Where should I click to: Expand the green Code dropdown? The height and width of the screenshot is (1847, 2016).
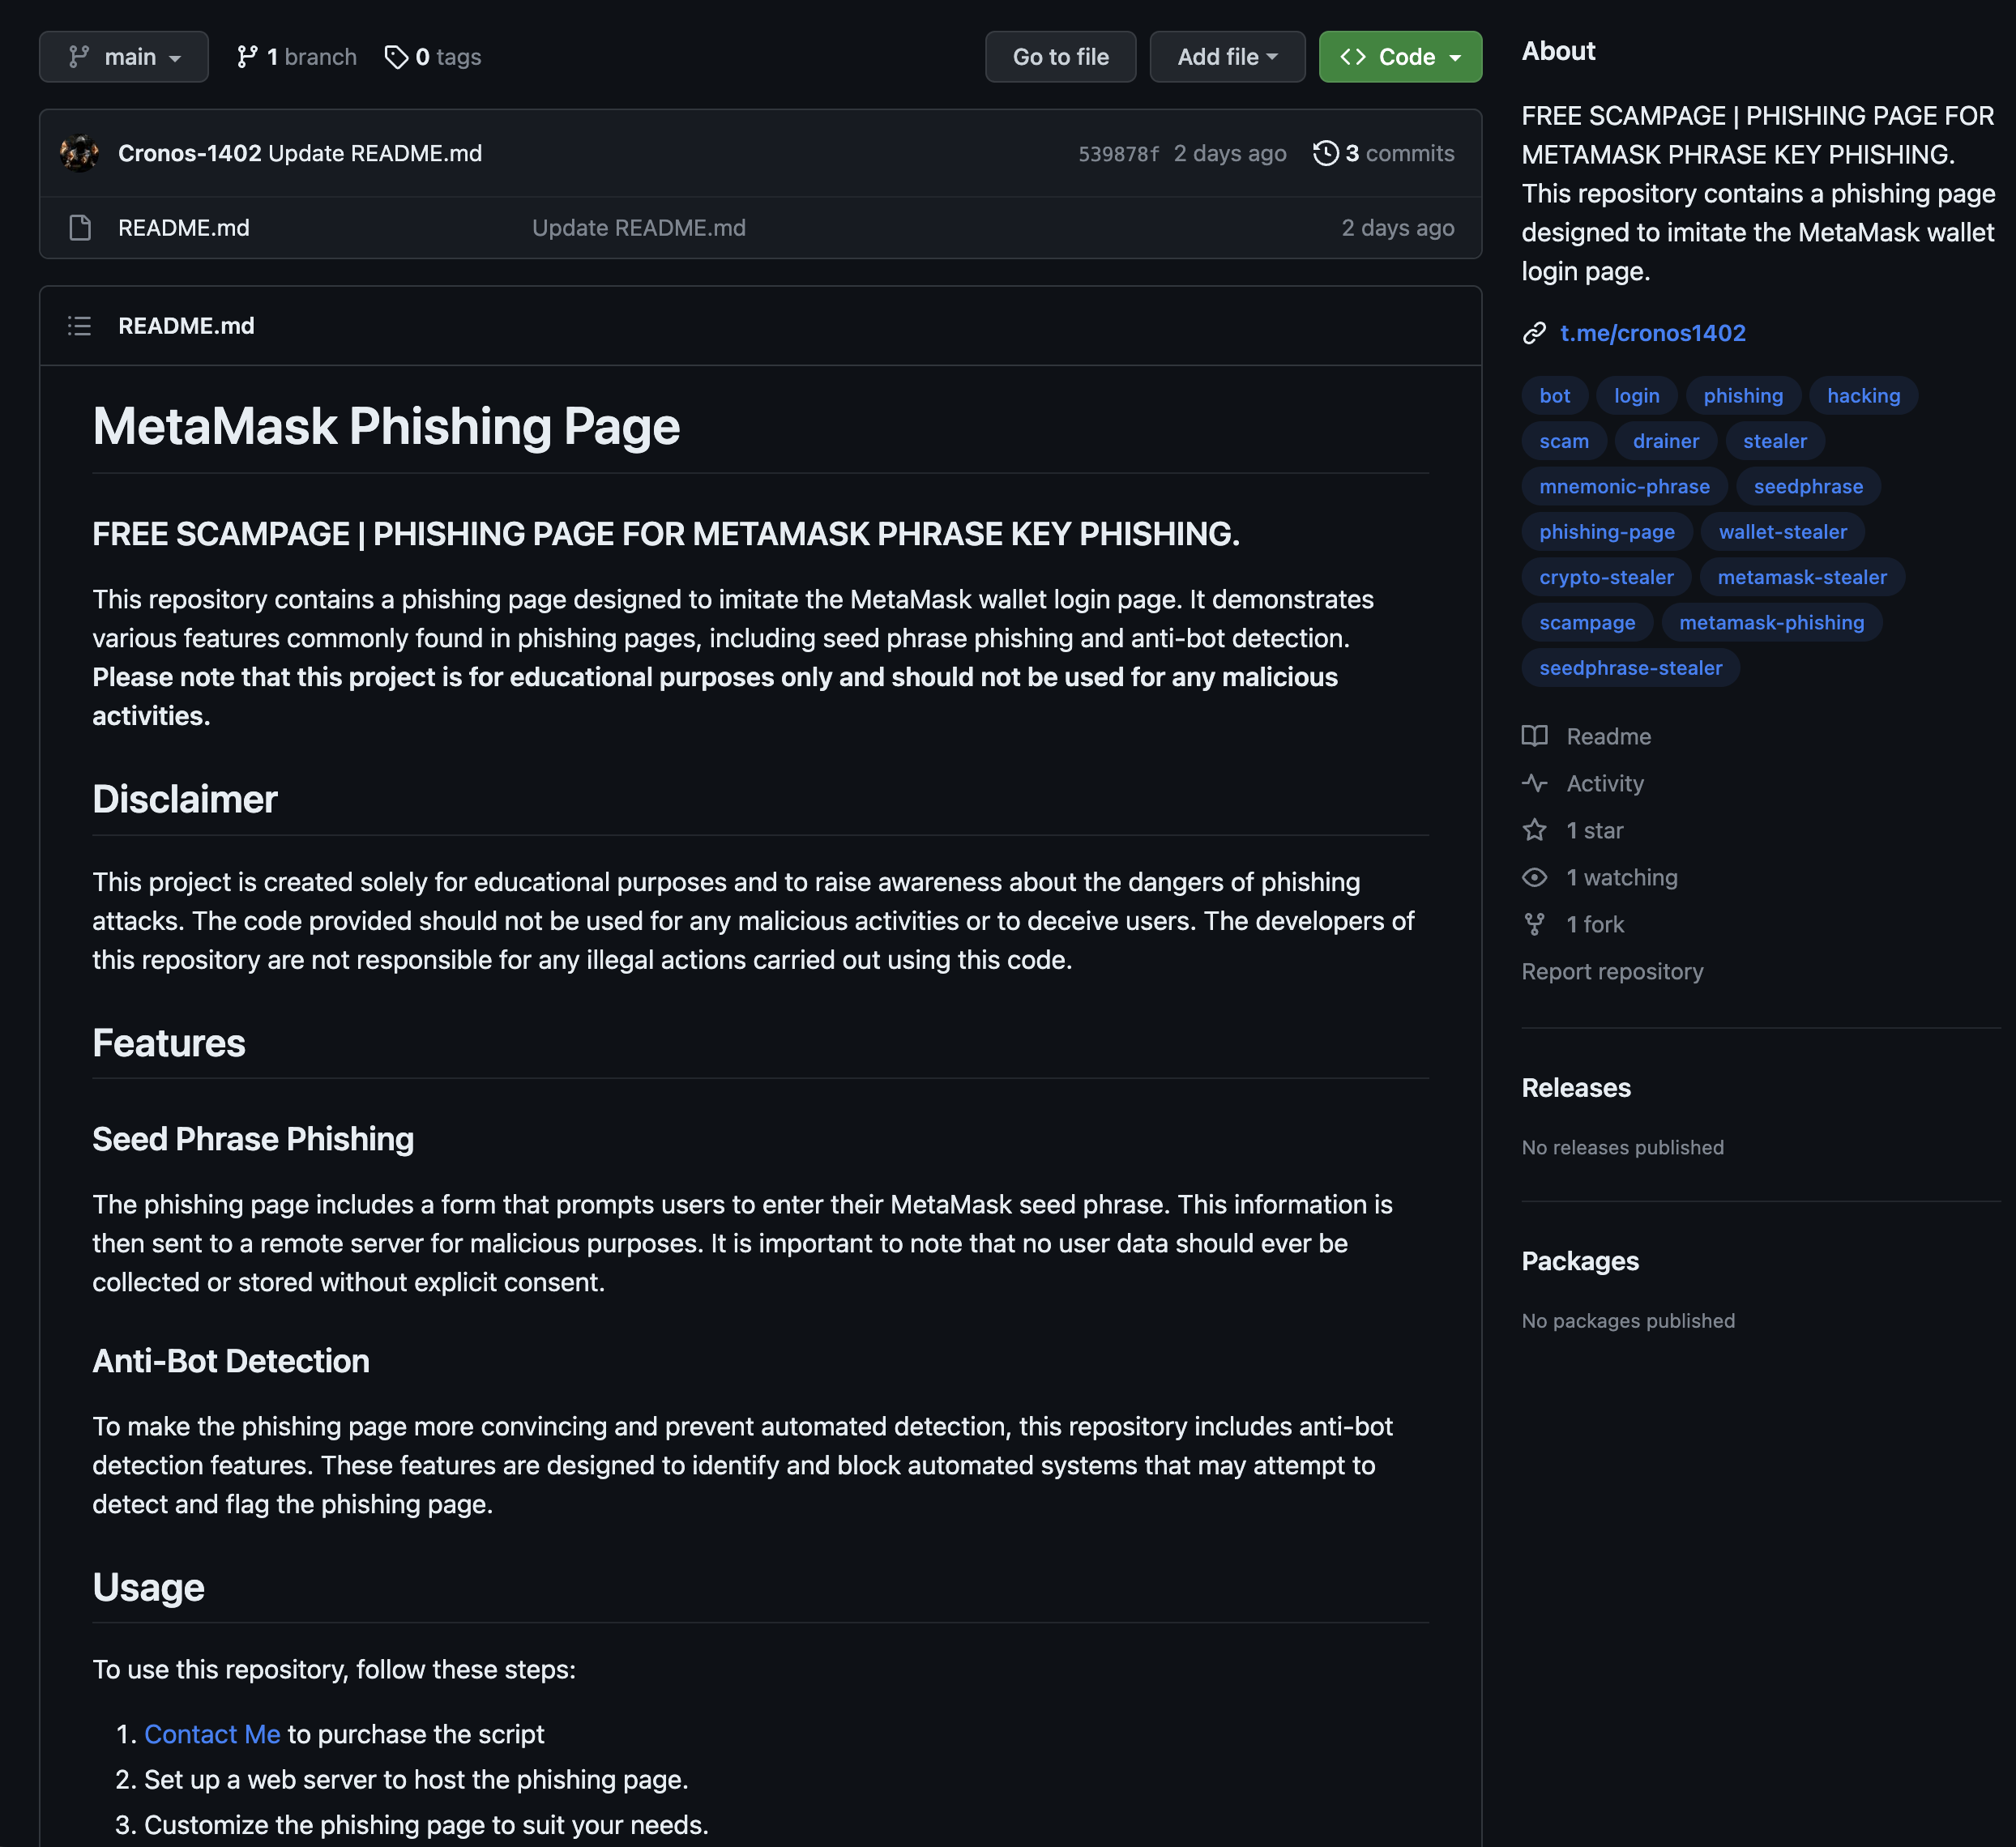pos(1399,57)
